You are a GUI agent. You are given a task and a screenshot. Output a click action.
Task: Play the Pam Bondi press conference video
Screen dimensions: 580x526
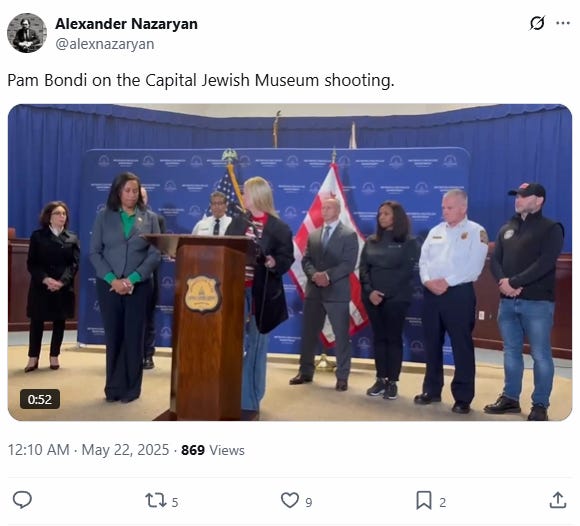click(x=290, y=262)
